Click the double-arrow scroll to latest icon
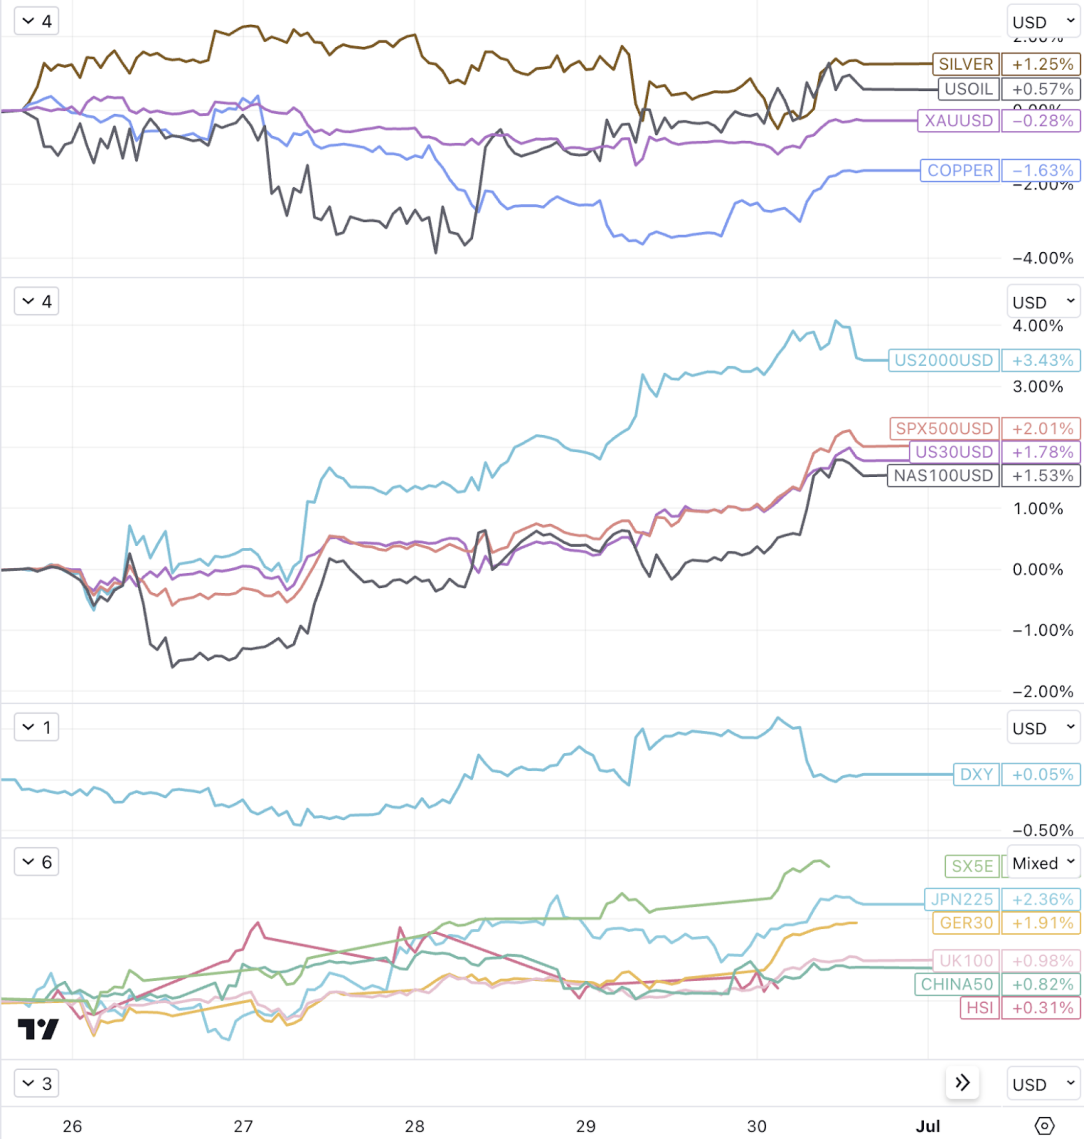The height and width of the screenshot is (1139, 1084). pyautogui.click(x=963, y=1083)
